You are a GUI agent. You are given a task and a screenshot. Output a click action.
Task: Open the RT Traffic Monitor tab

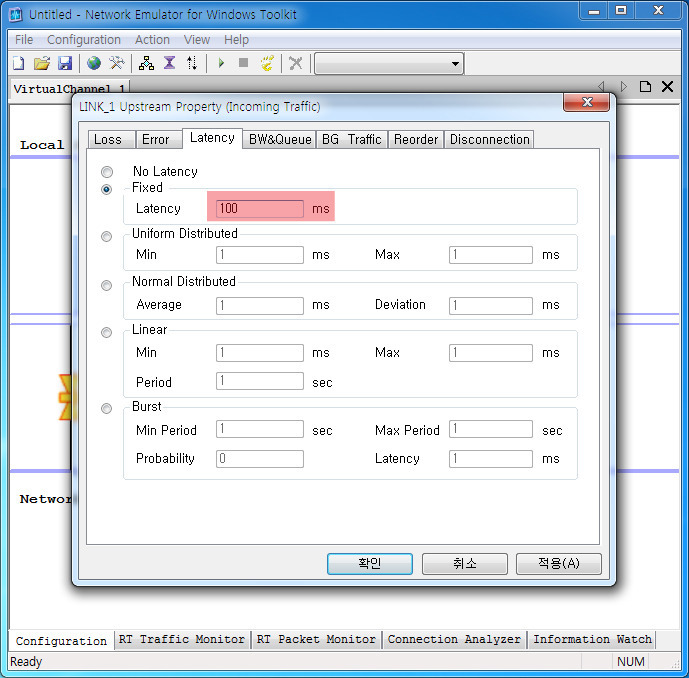[181, 639]
